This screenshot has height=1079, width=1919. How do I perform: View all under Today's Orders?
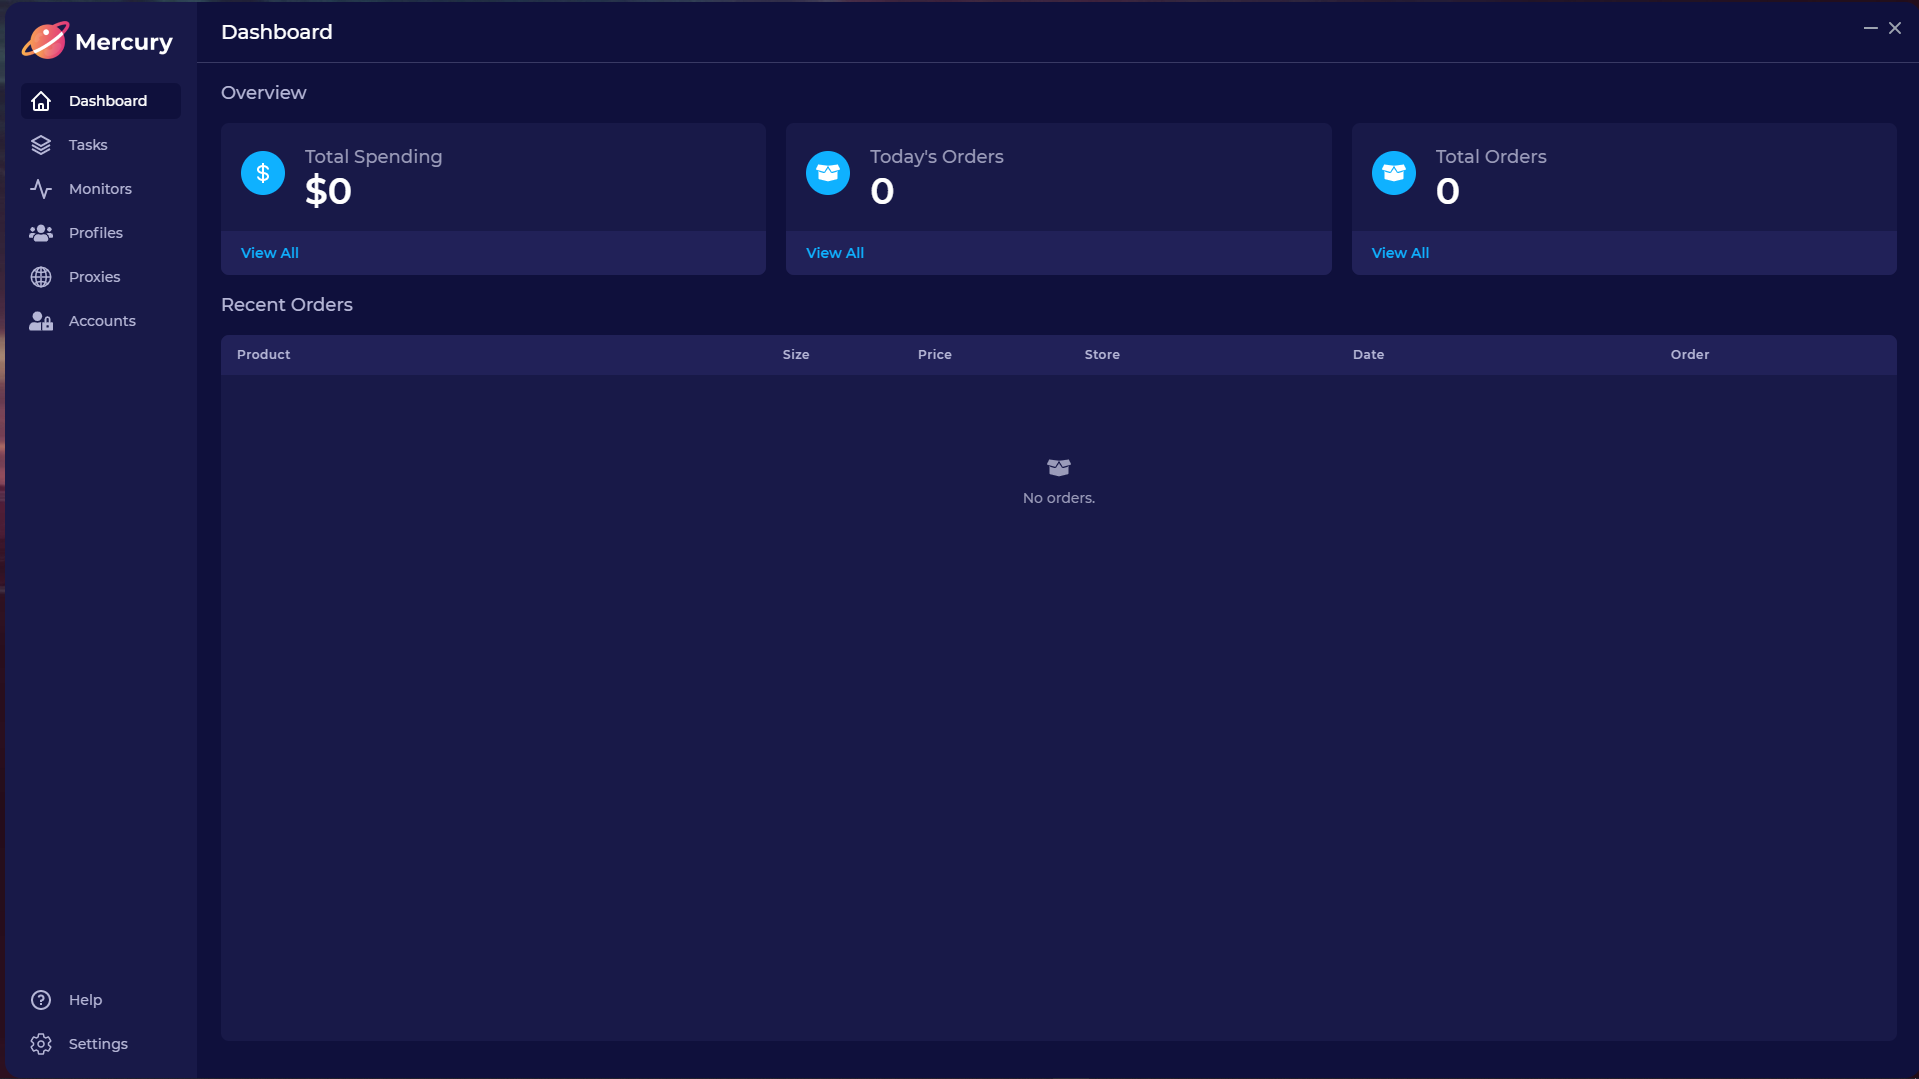pyautogui.click(x=835, y=253)
